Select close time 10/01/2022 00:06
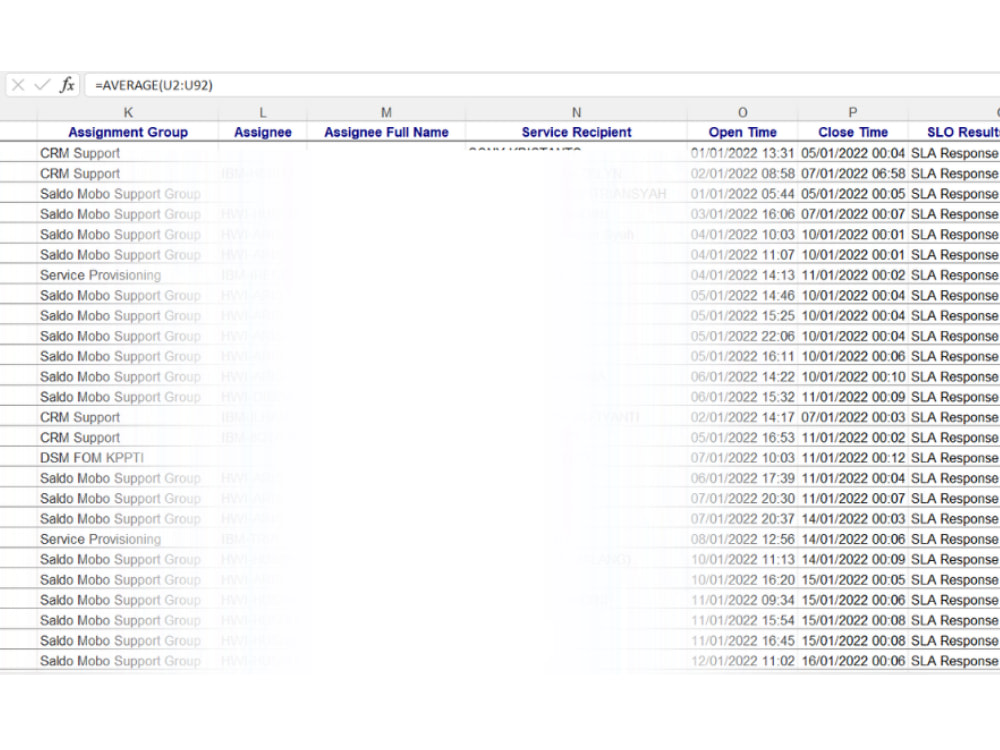 pyautogui.click(x=853, y=357)
